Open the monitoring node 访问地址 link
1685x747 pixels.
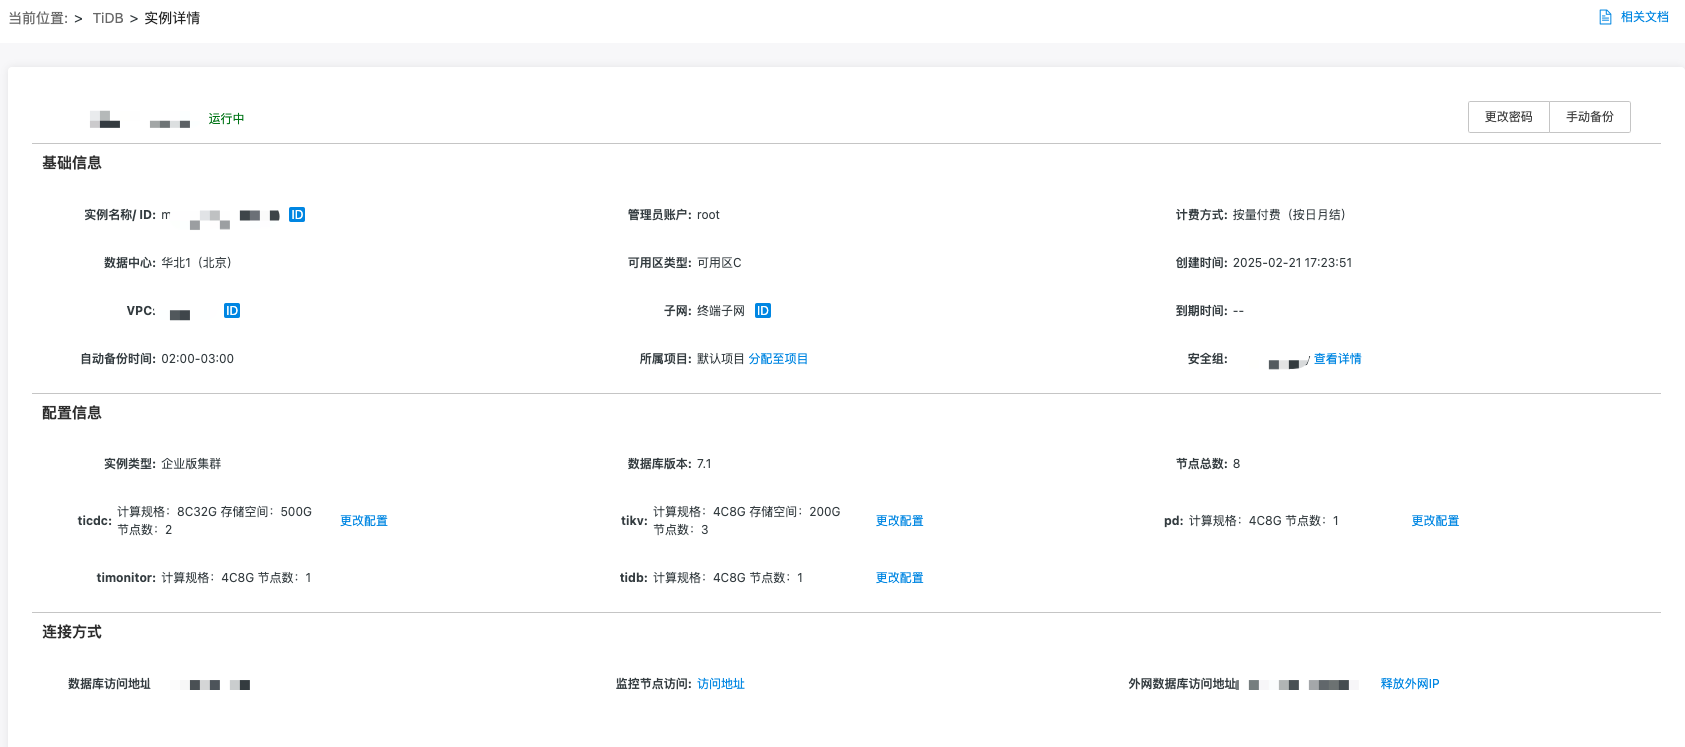tap(721, 684)
